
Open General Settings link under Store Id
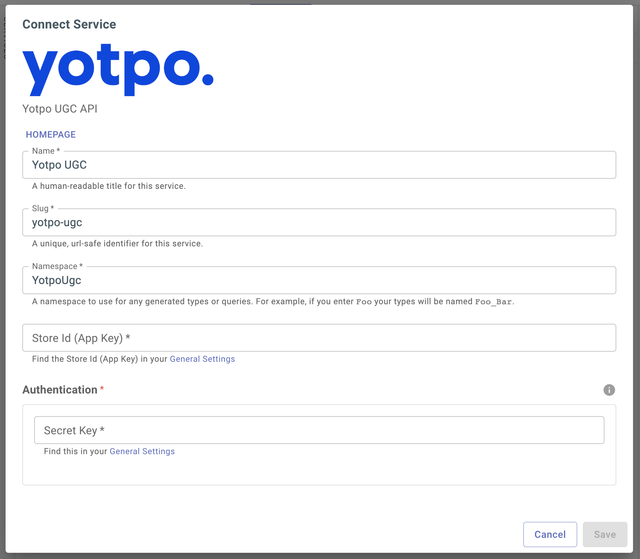202,359
